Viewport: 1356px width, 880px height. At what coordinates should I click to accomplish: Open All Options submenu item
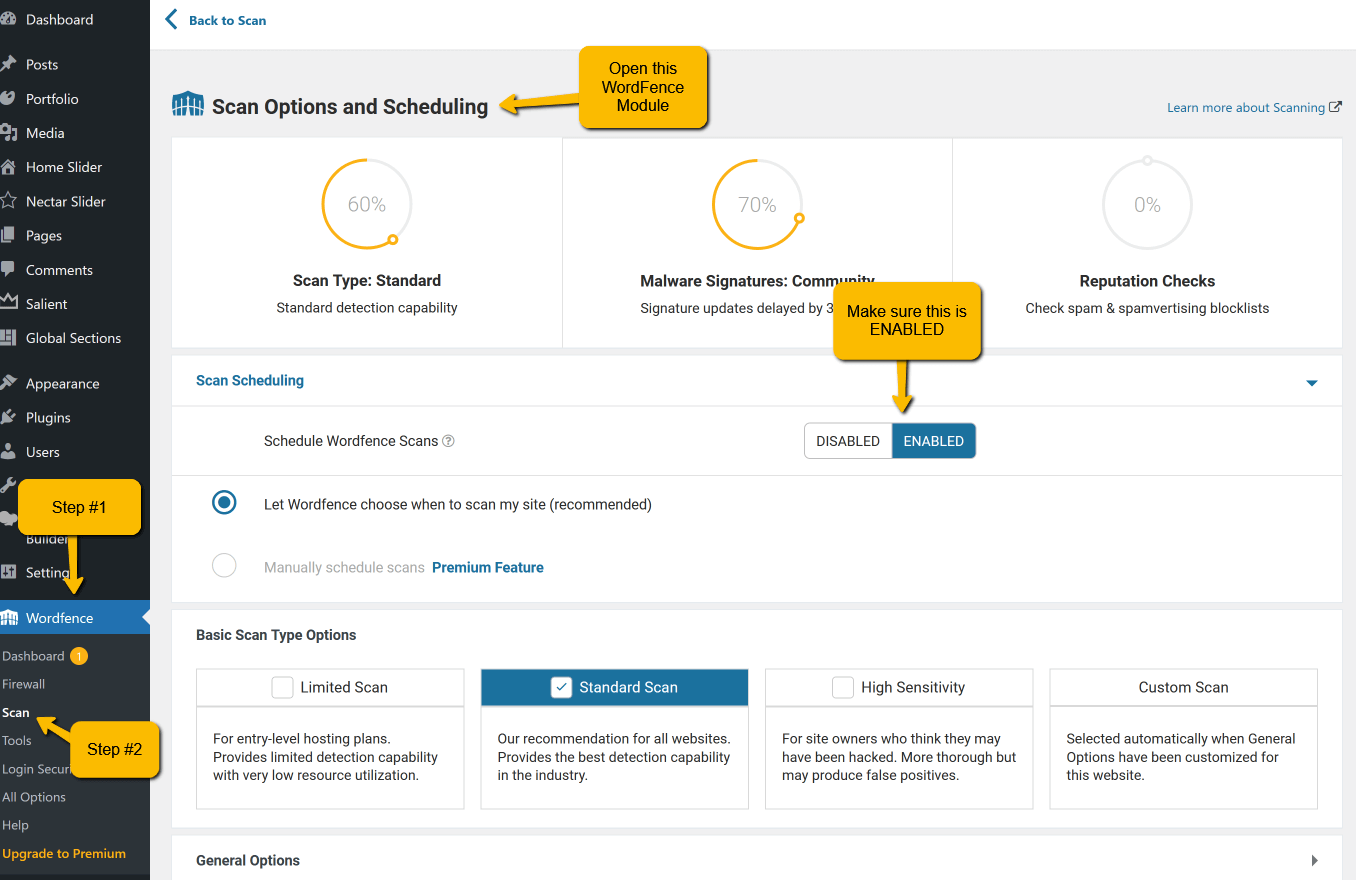(x=34, y=797)
